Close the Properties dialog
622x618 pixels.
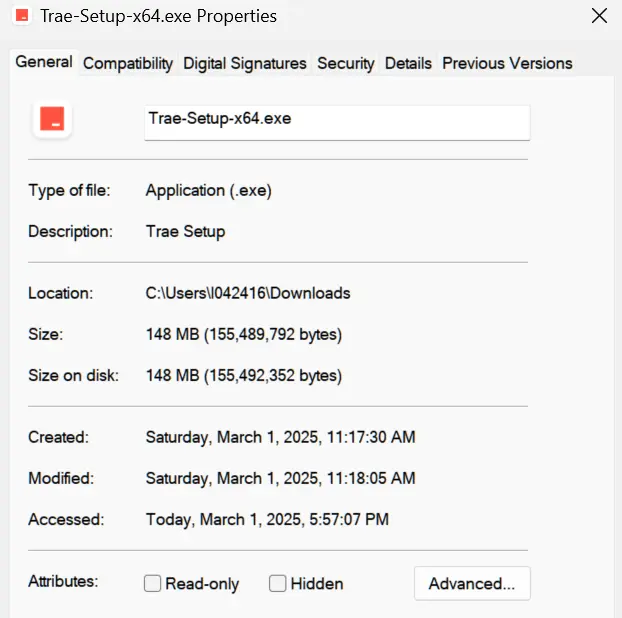599,16
